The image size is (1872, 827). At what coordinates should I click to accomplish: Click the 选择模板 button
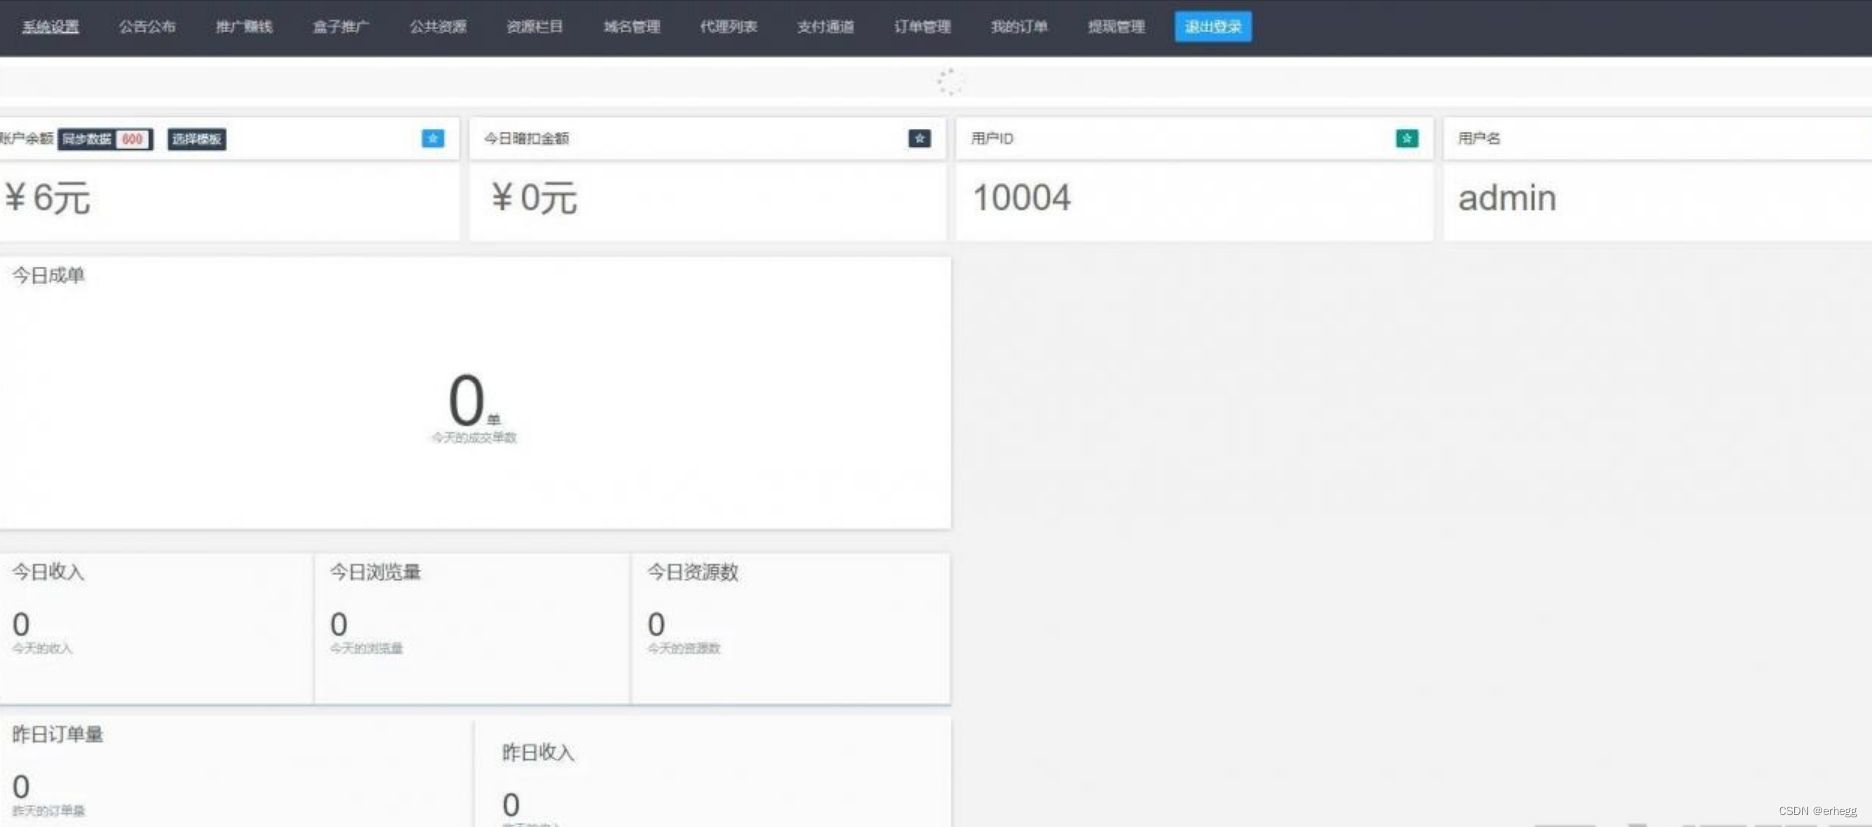point(196,139)
